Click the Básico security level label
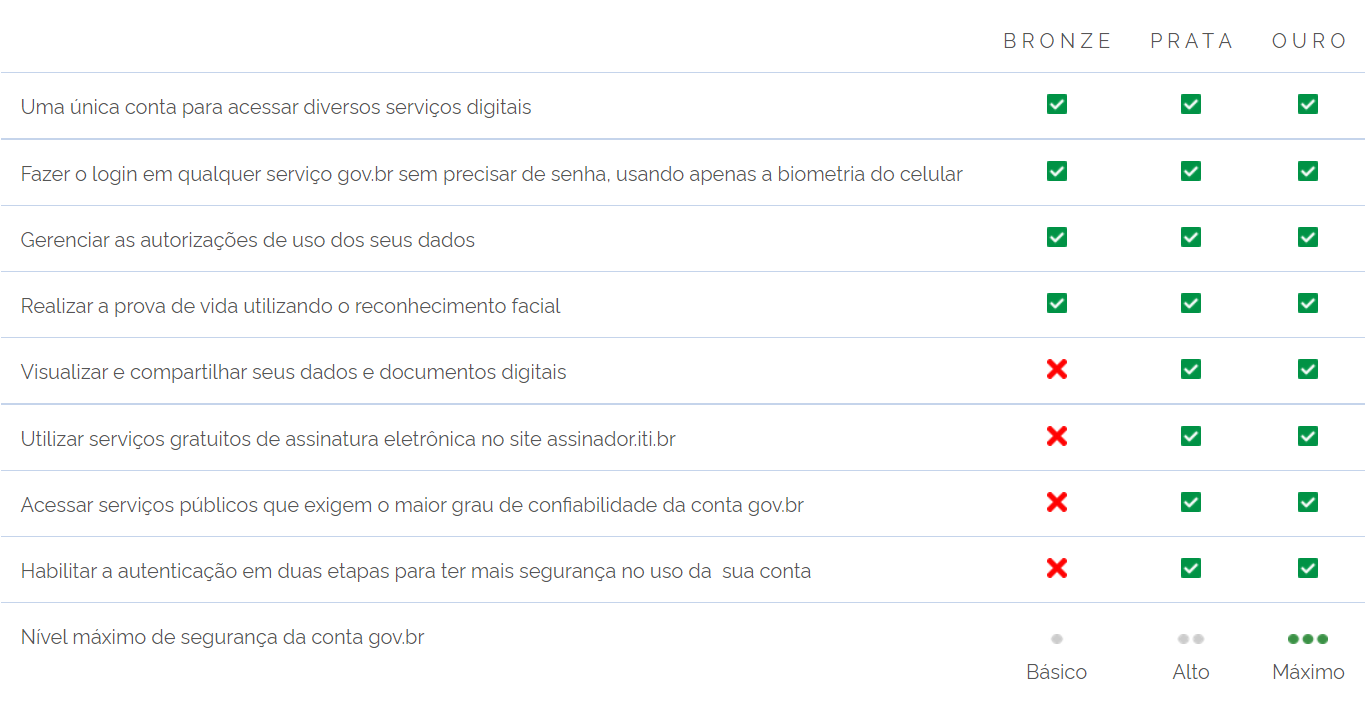Image resolution: width=1367 pixels, height=707 pixels. point(1057,672)
